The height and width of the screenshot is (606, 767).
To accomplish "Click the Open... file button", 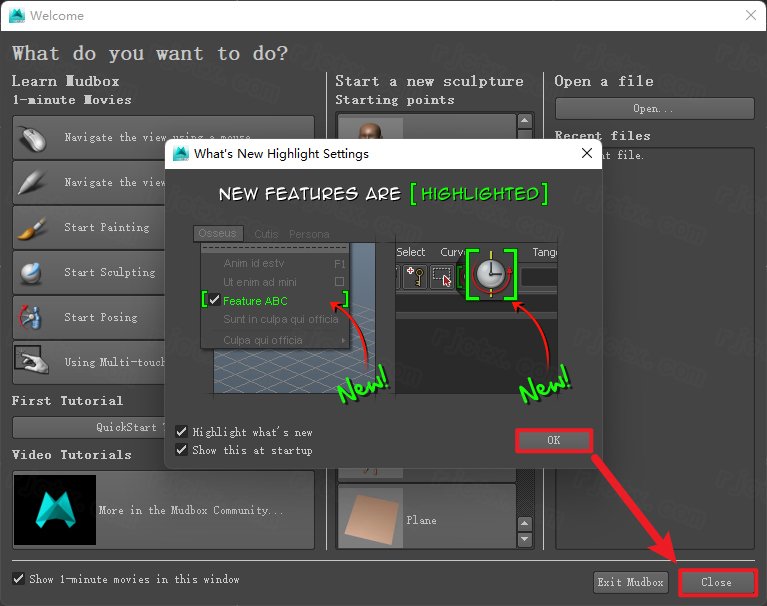I will point(654,109).
